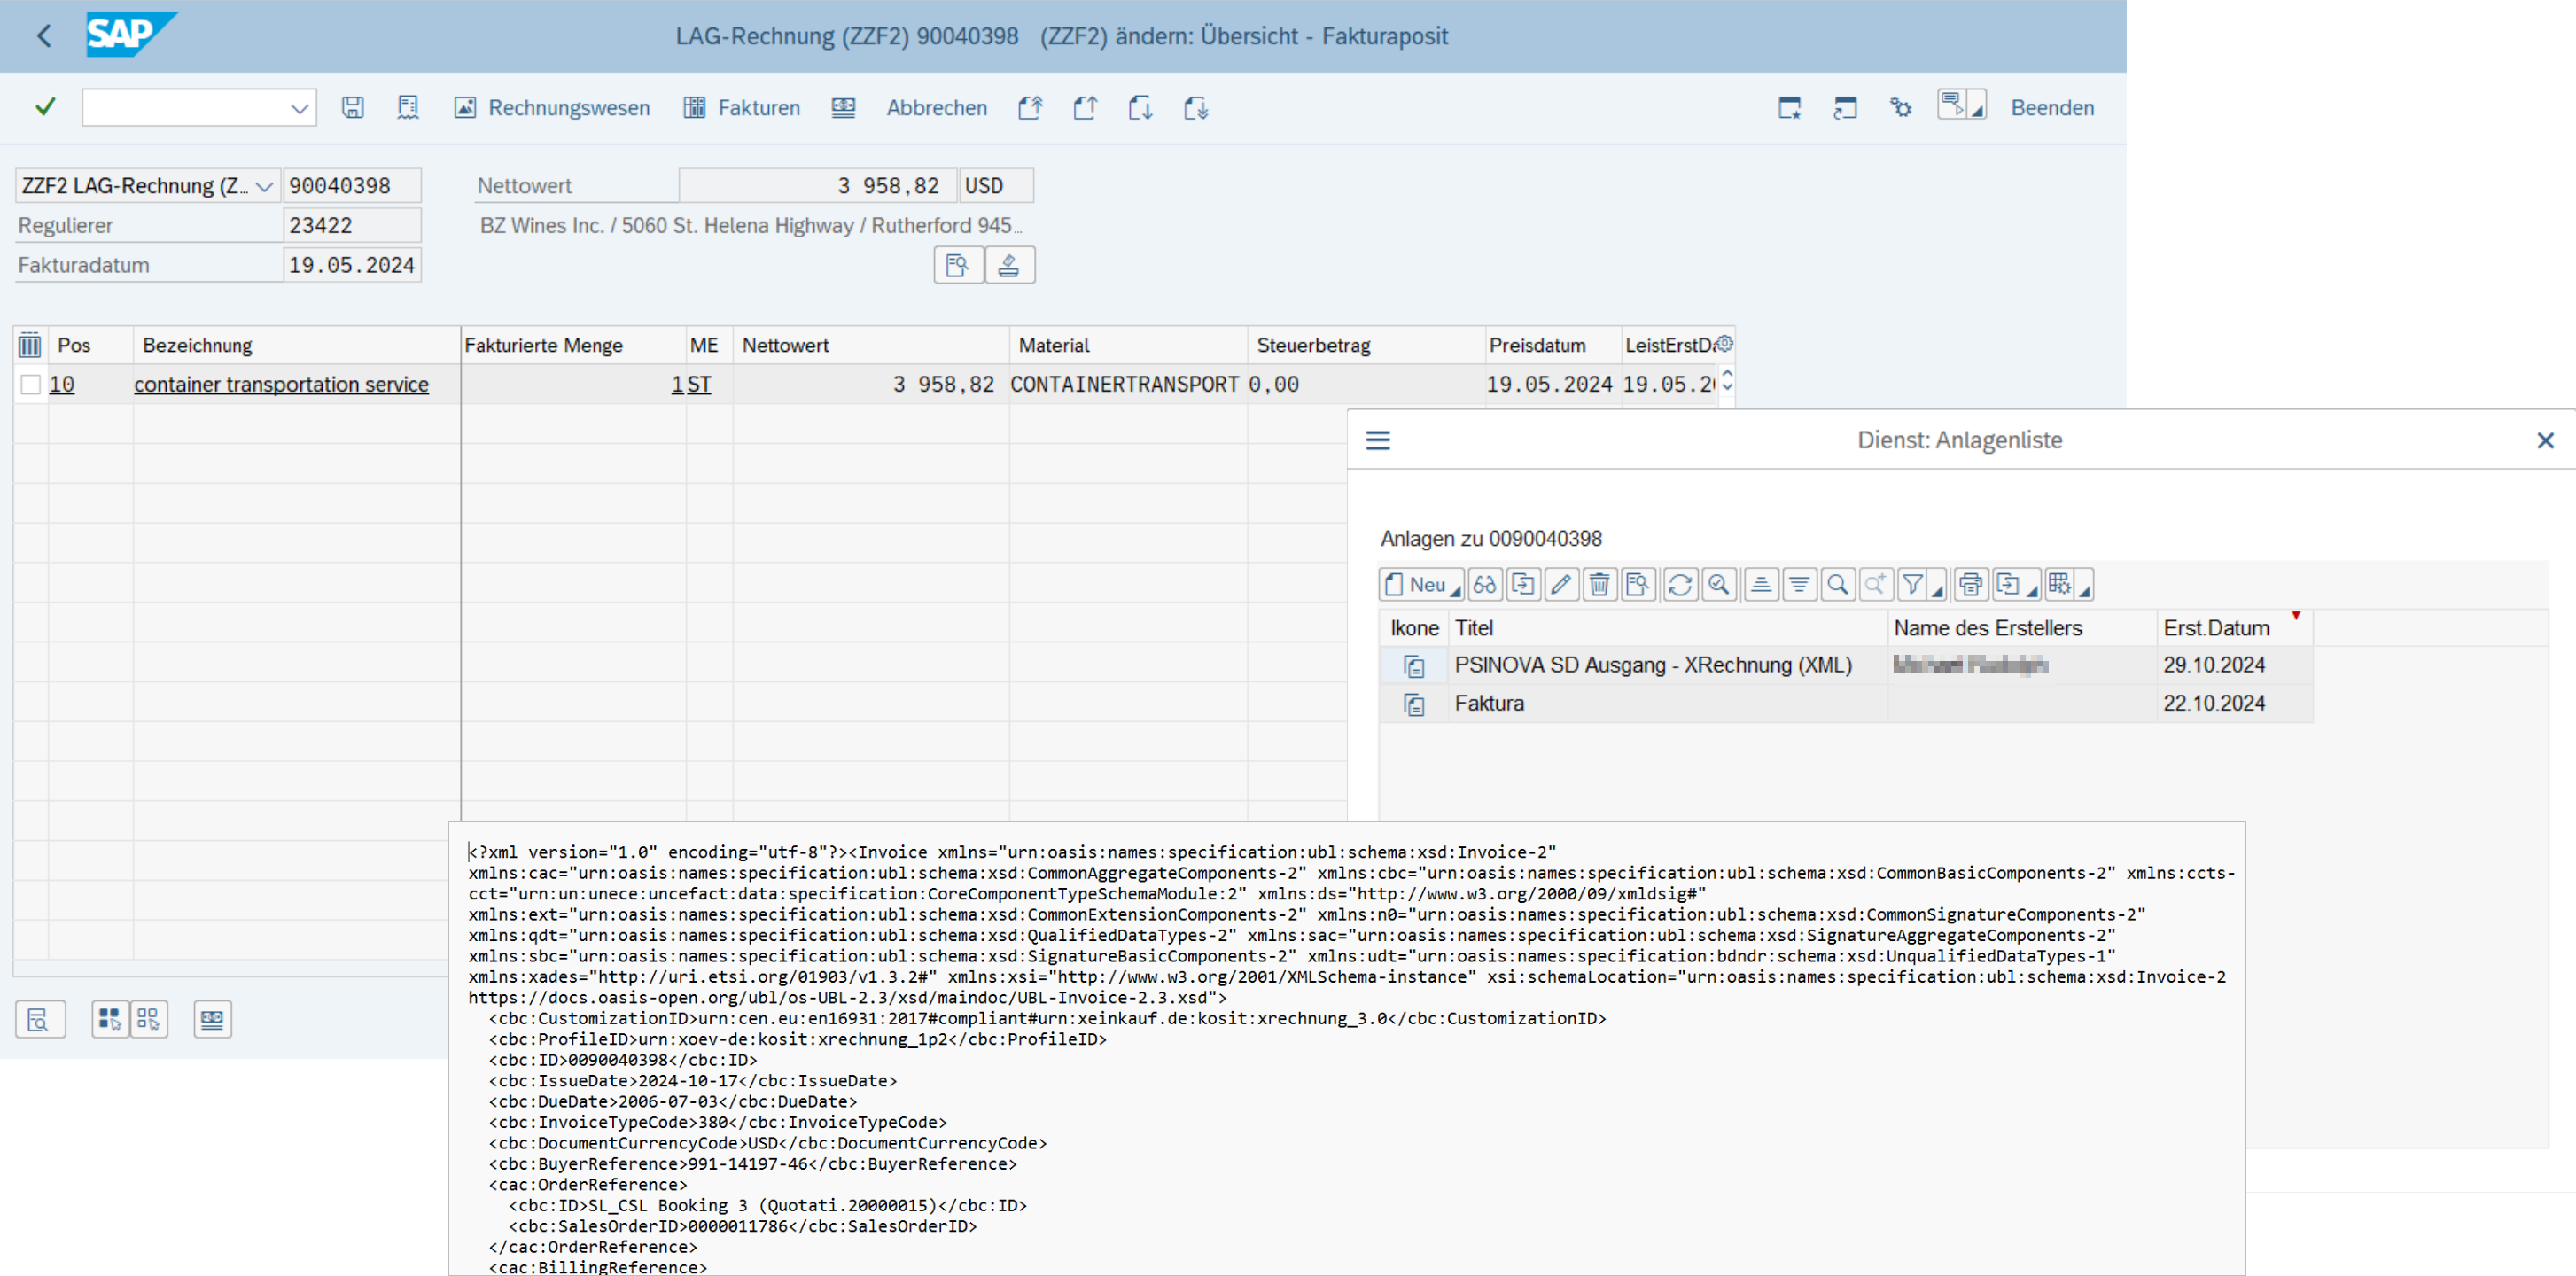Click the table settings gear at the grid corner
The width and height of the screenshot is (2576, 1276).
coord(1724,343)
